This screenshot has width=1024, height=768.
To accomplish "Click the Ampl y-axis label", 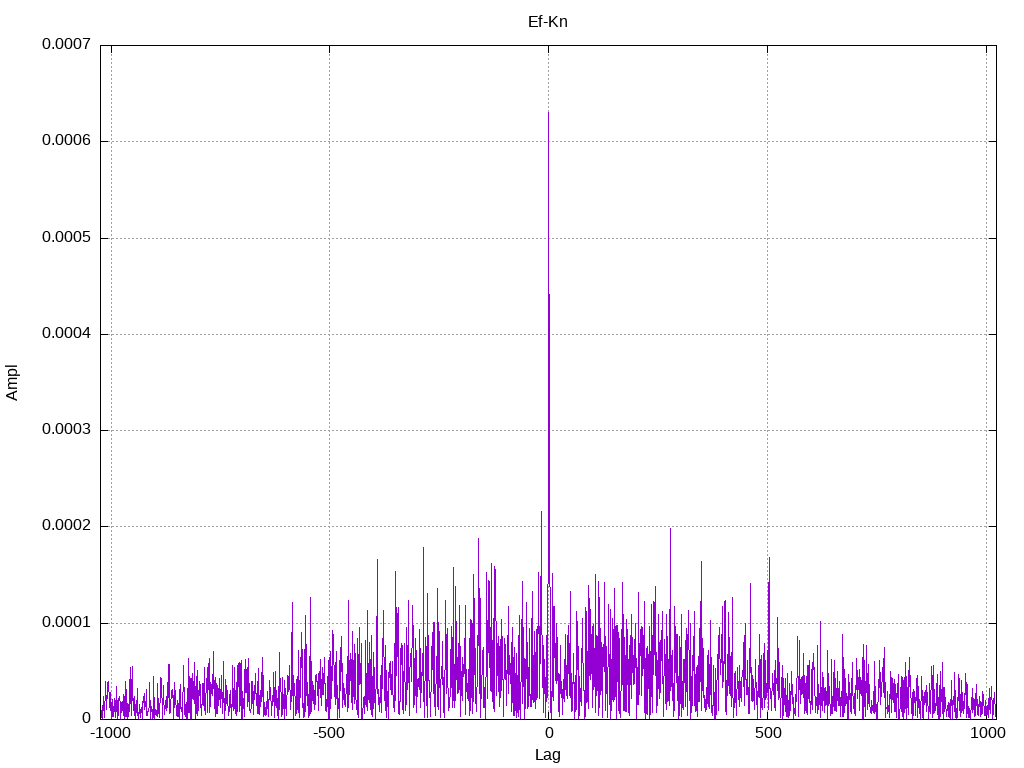I will tap(12, 383).
